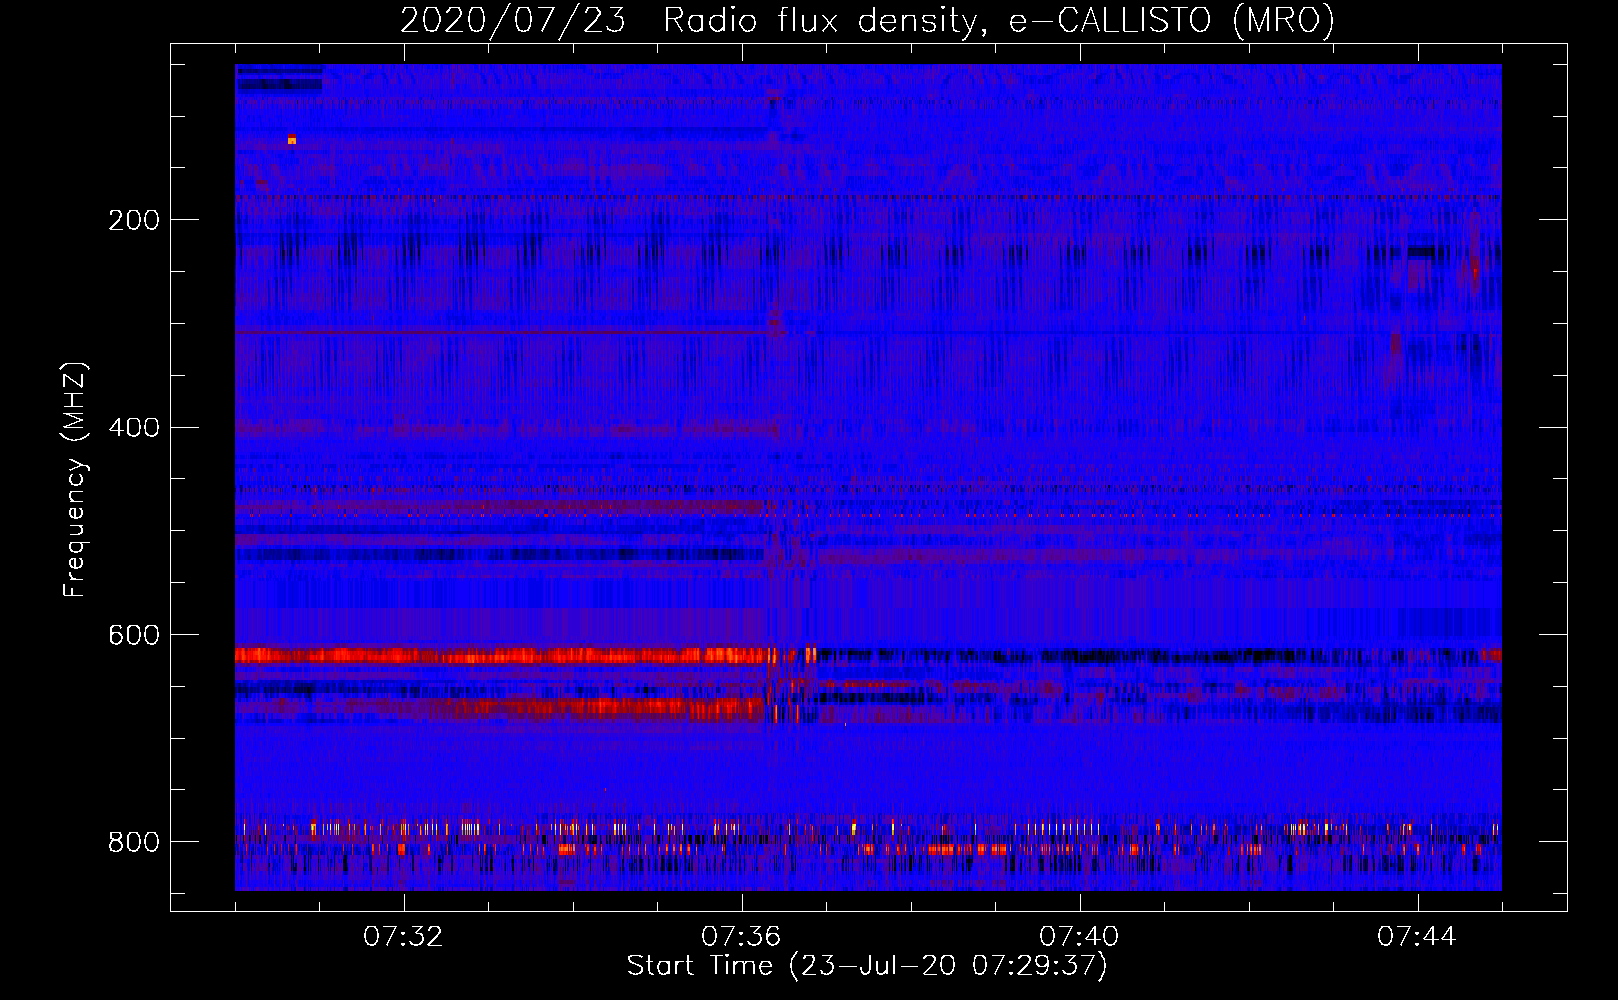Click the 07:44 time tick label
1618x1000 pixels.
[1417, 937]
